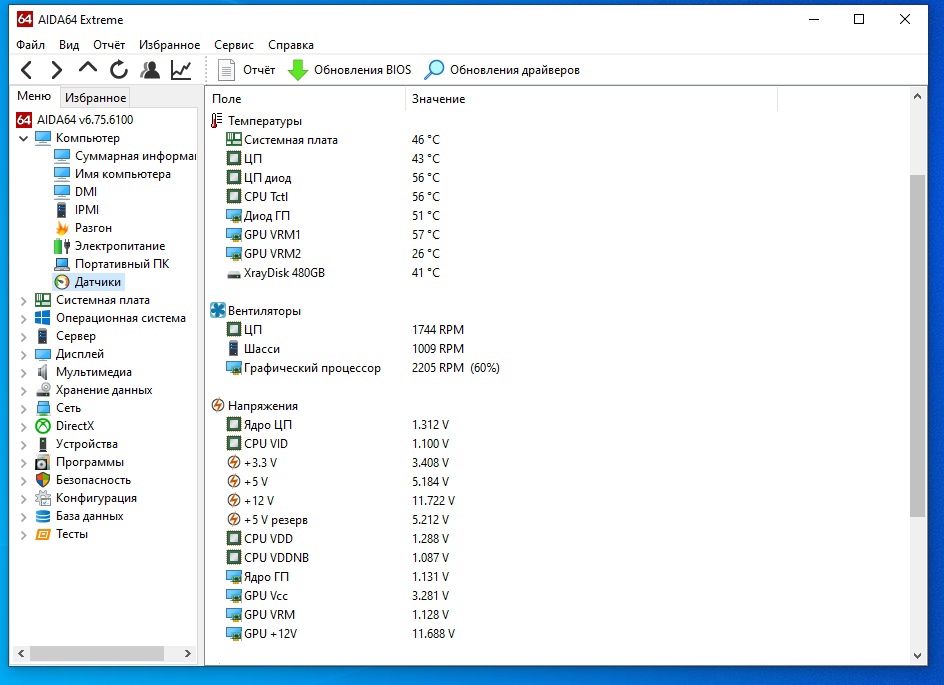Click the scroll down arrow of sensor list
The height and width of the screenshot is (685, 944).
coord(917,656)
